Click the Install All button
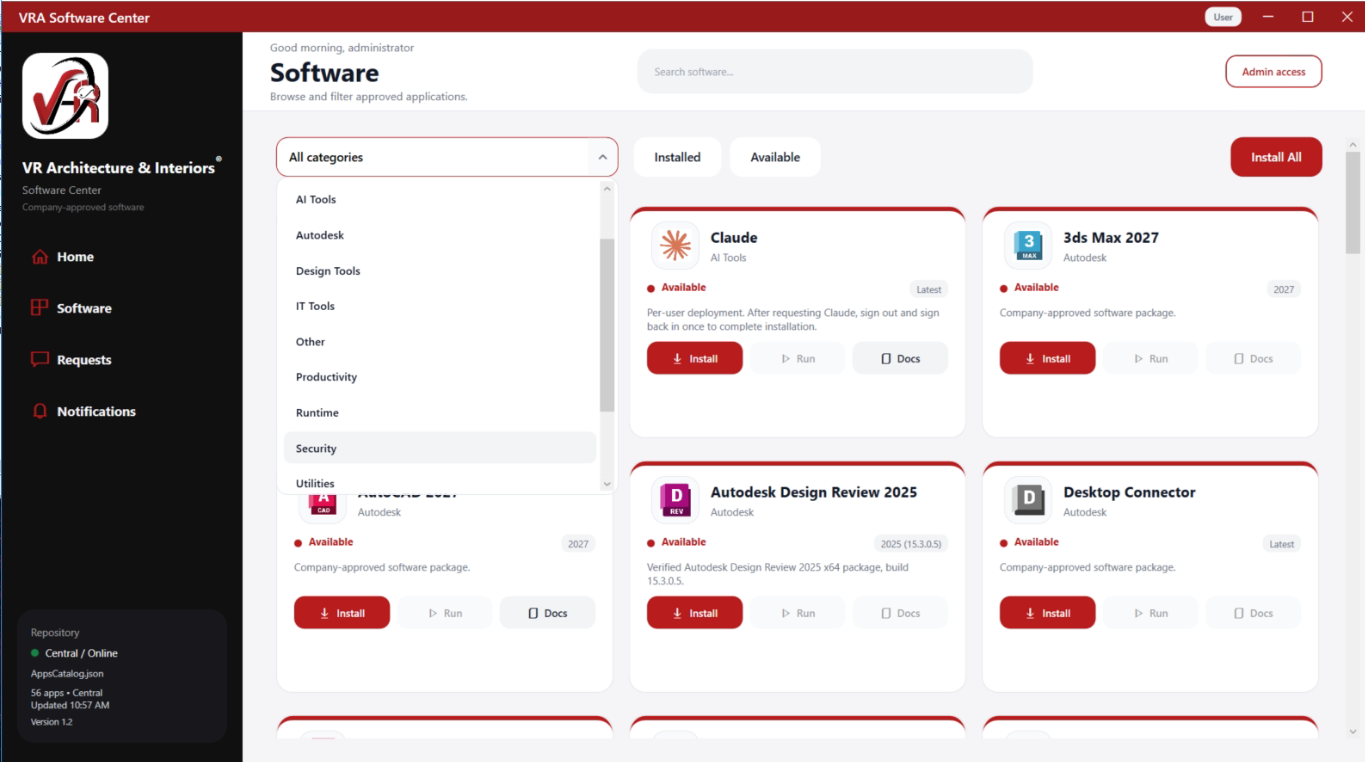The image size is (1365, 762). pyautogui.click(x=1276, y=157)
